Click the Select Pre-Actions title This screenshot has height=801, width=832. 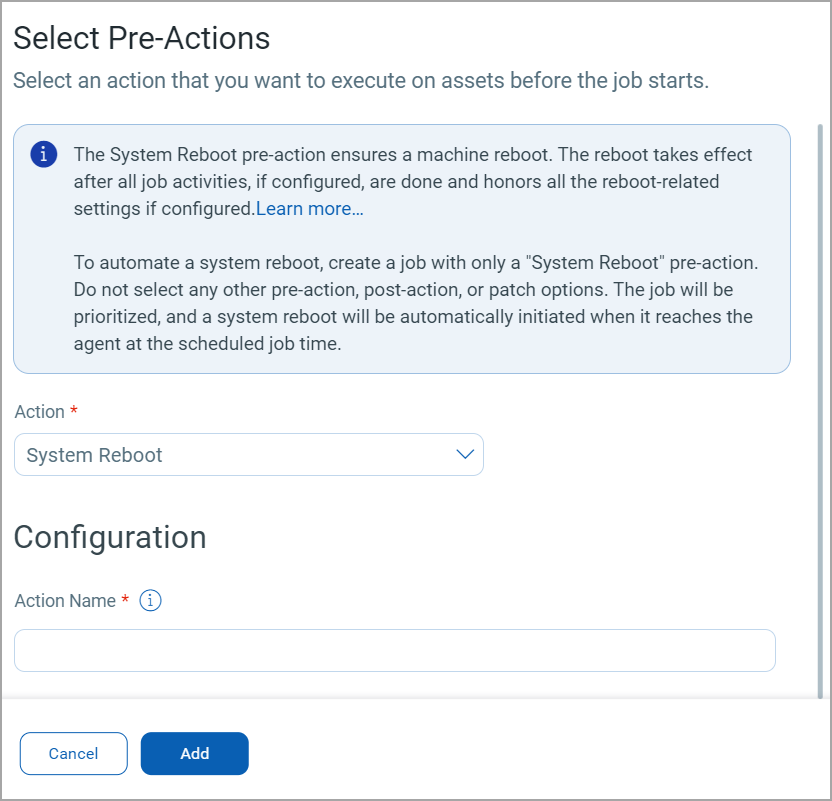[141, 38]
